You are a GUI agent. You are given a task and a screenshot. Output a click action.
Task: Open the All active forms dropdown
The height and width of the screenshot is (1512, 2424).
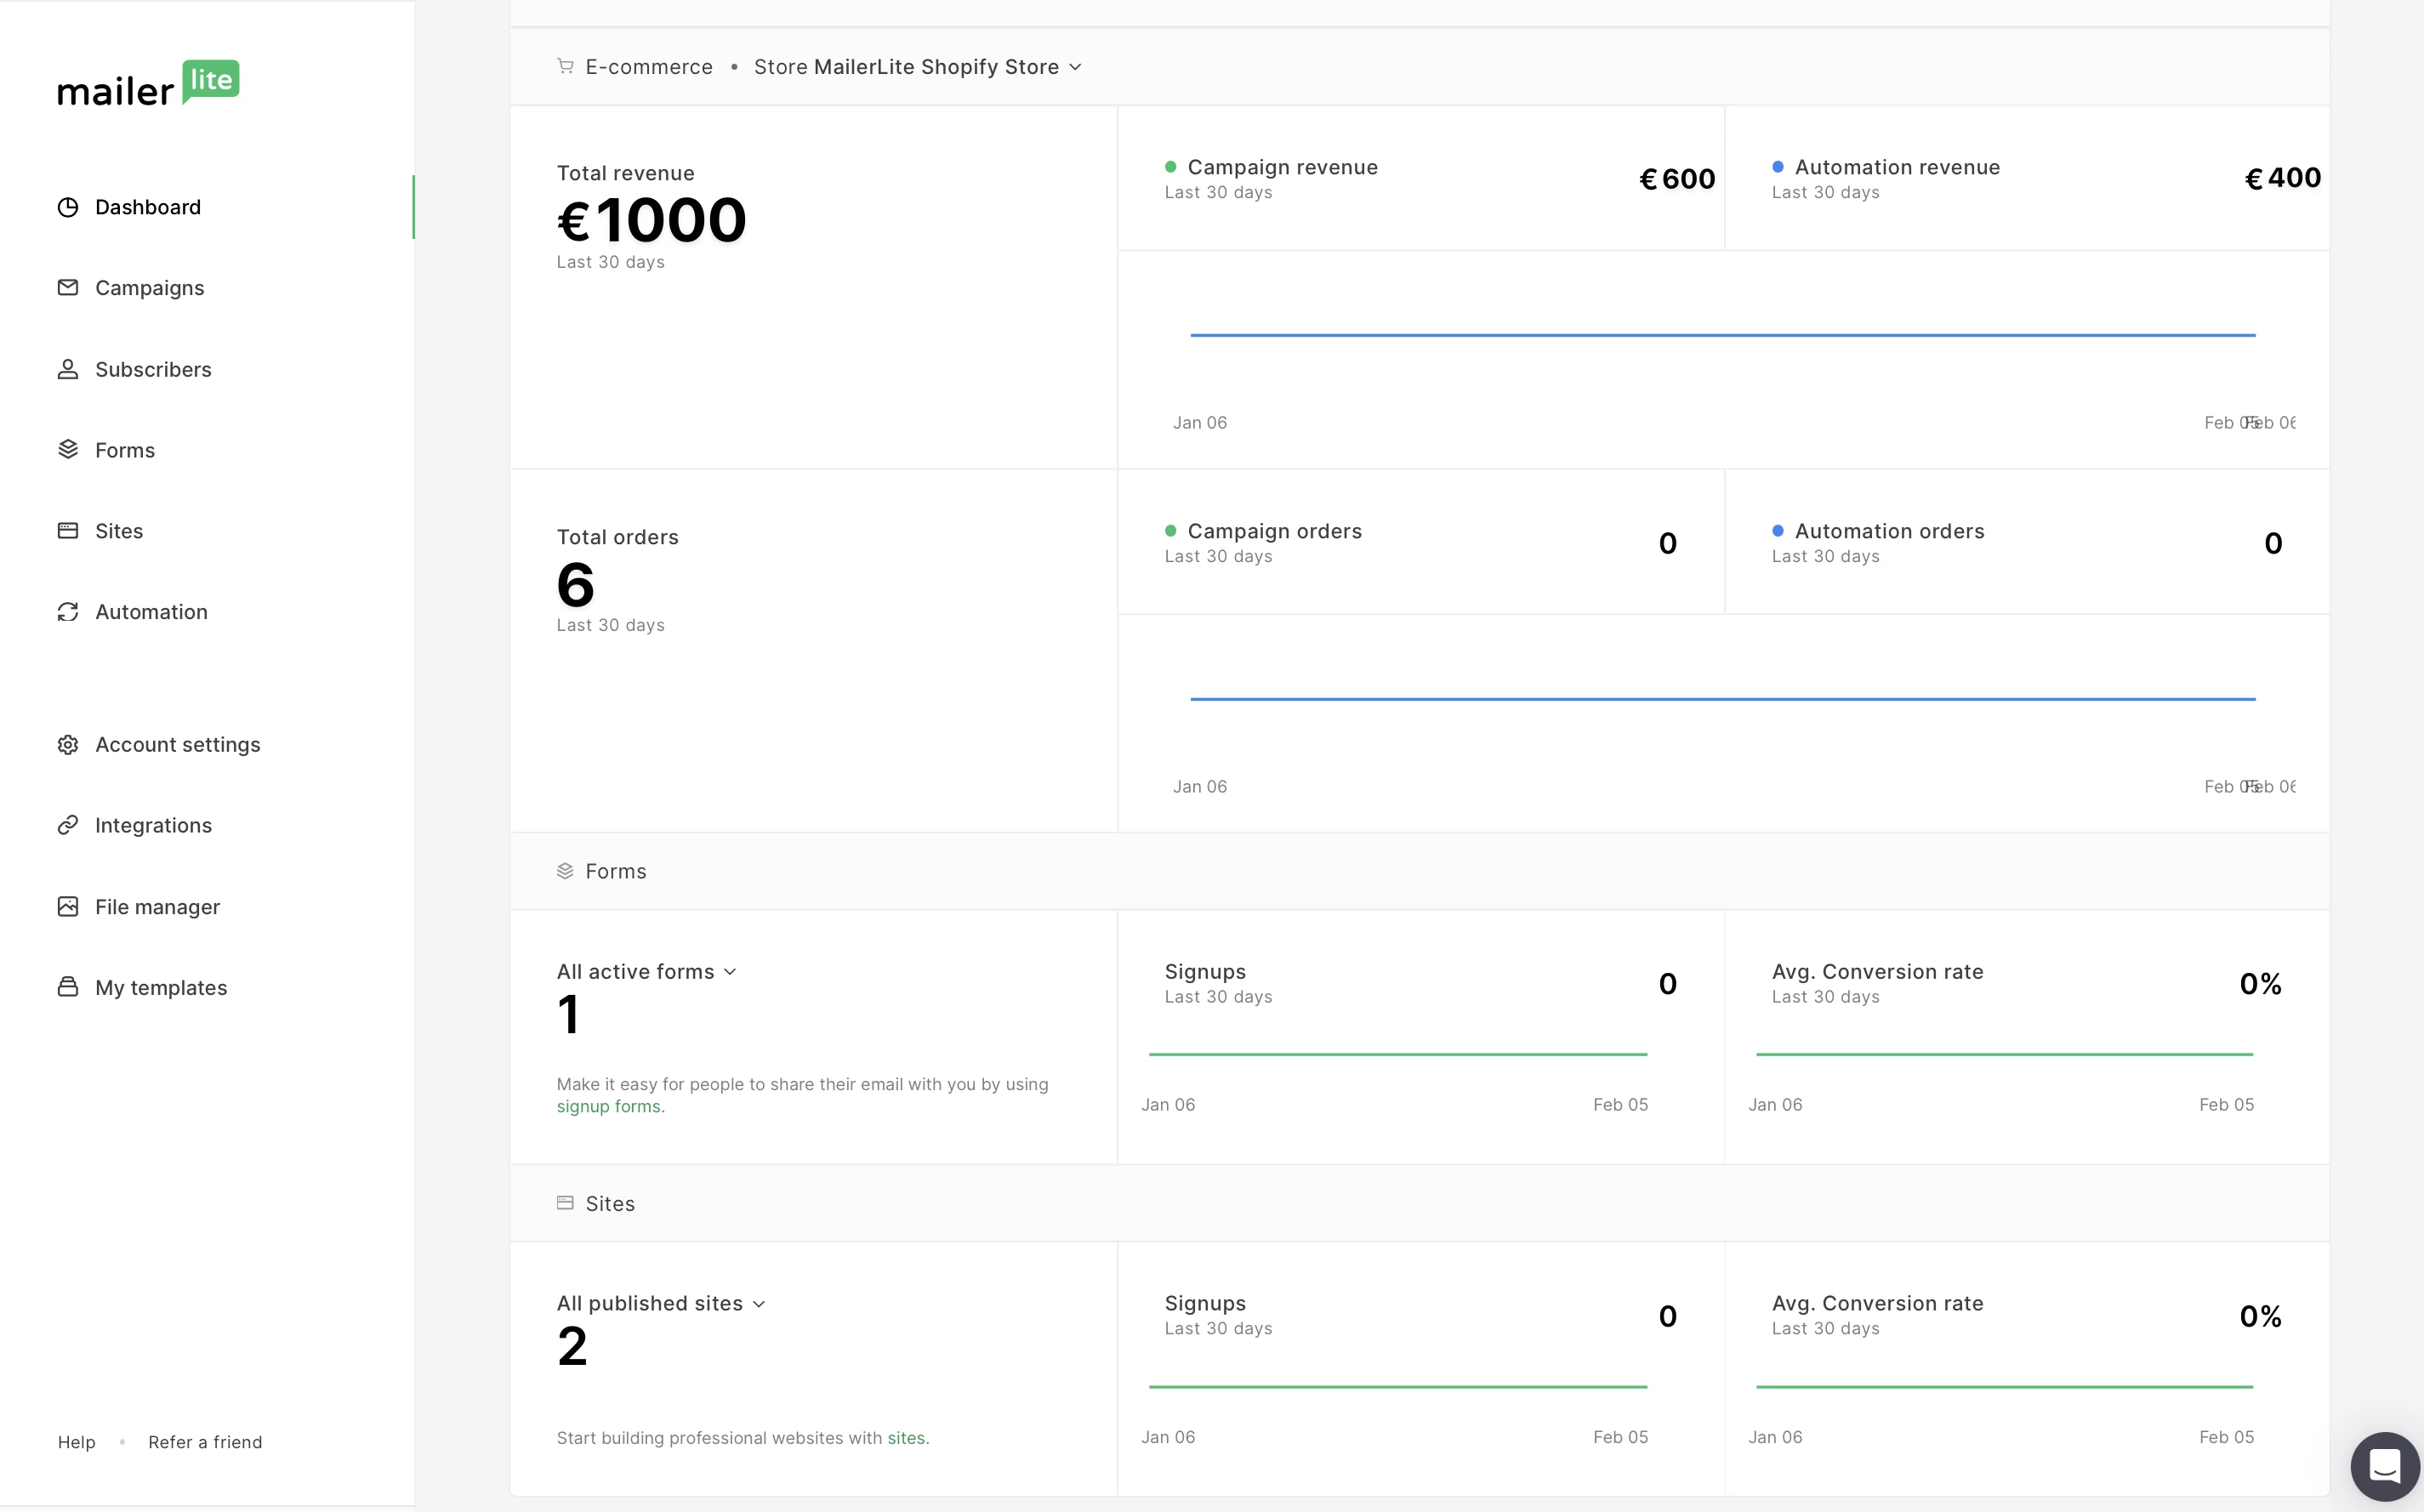click(x=646, y=972)
